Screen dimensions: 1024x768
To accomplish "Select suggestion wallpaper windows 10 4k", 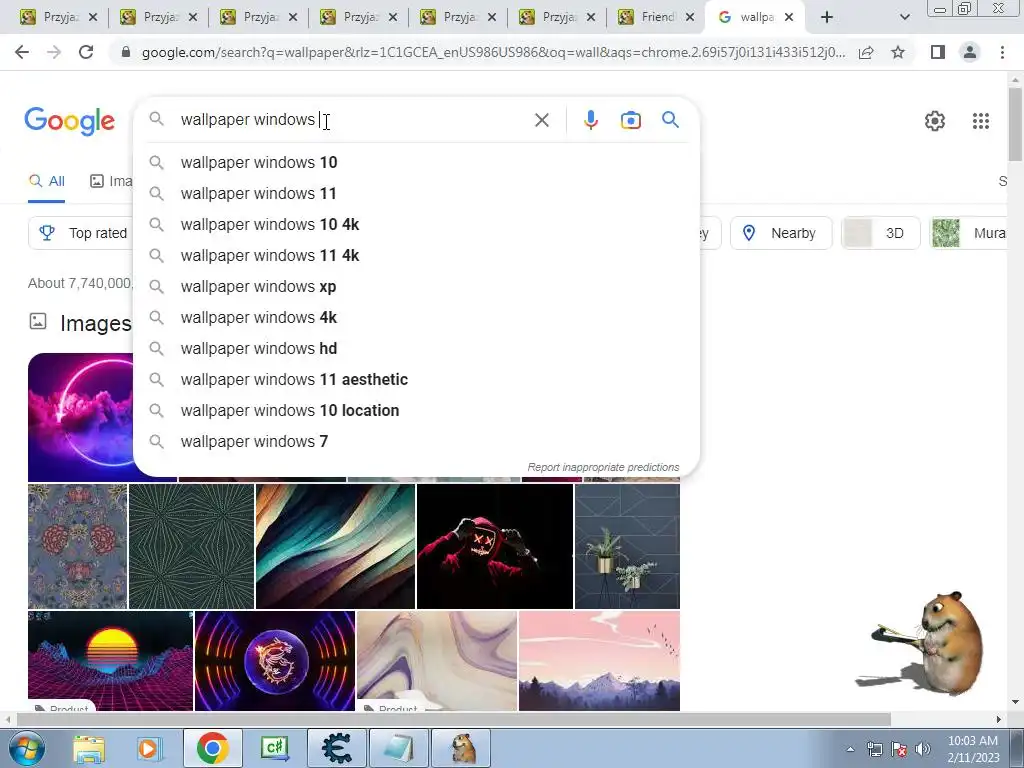I will pyautogui.click(x=416, y=225).
